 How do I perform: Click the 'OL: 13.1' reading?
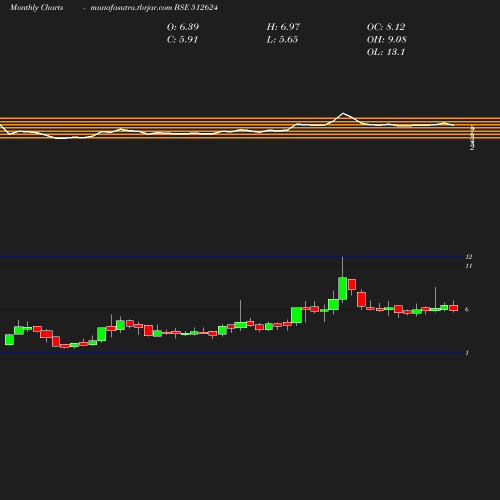click(386, 52)
